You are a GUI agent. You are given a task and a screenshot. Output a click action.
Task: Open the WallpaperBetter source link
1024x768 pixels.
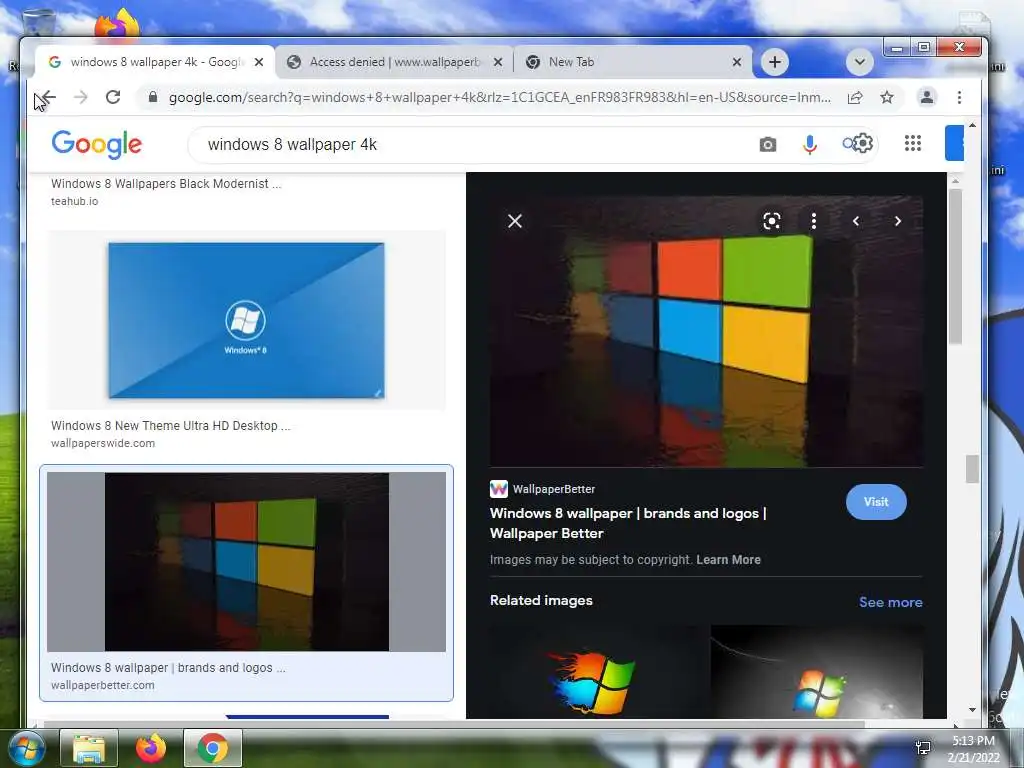pos(543,488)
